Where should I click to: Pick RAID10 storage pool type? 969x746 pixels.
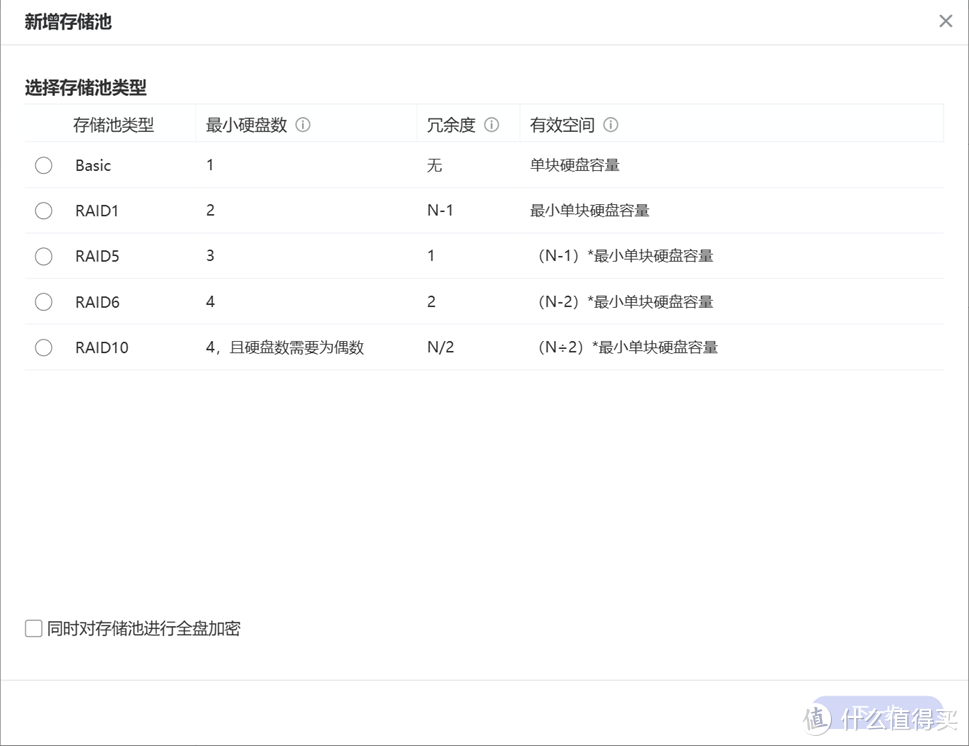43,347
